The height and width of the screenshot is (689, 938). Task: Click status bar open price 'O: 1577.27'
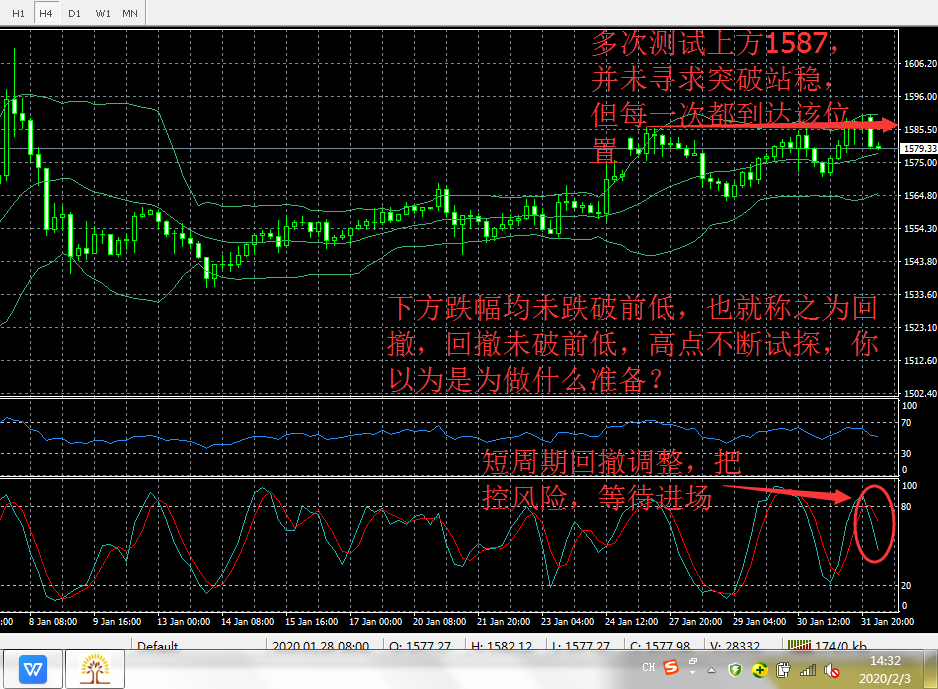click(x=419, y=645)
